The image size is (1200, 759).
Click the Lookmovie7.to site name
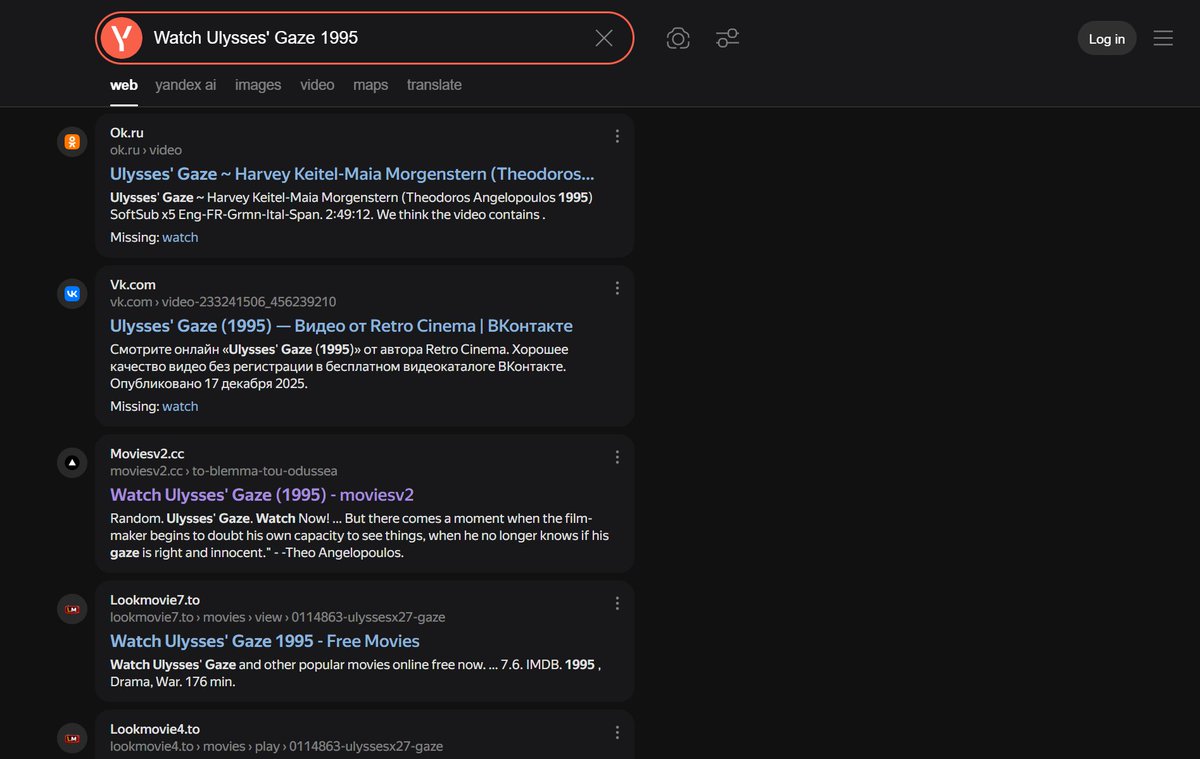(155, 600)
